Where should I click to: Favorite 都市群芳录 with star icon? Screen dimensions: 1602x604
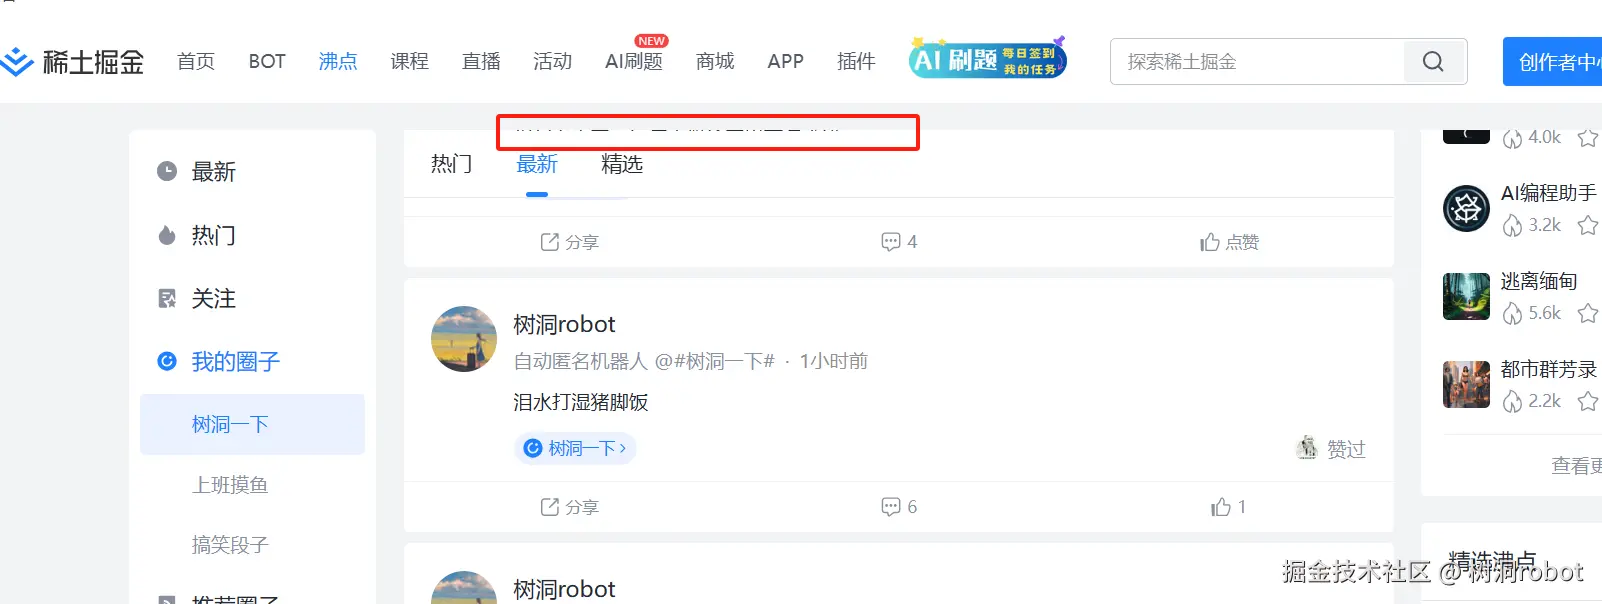pyautogui.click(x=1588, y=402)
